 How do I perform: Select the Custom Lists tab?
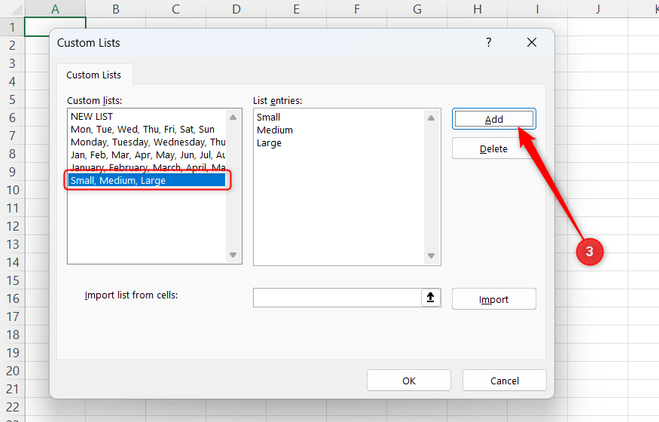tap(94, 75)
